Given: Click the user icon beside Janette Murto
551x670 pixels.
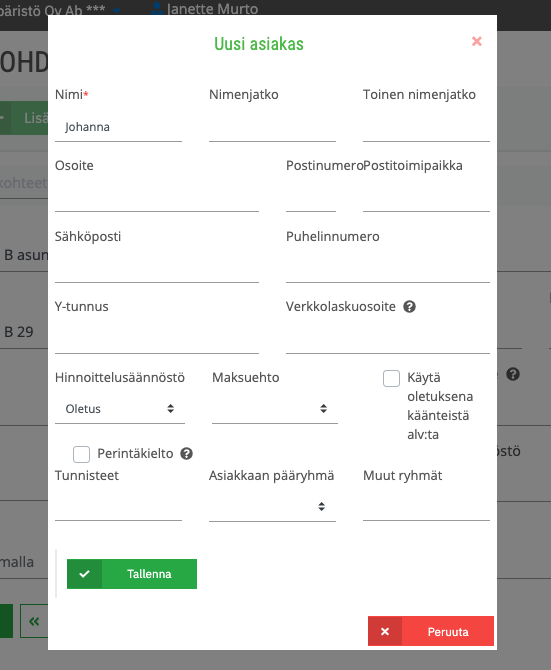Looking at the screenshot, I should [x=157, y=9].
